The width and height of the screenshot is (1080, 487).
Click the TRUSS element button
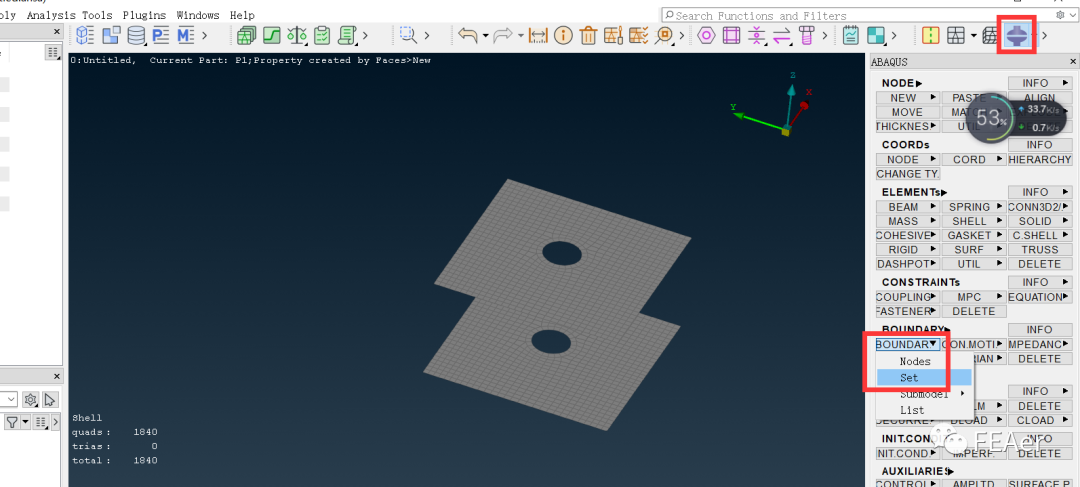[x=1039, y=249]
